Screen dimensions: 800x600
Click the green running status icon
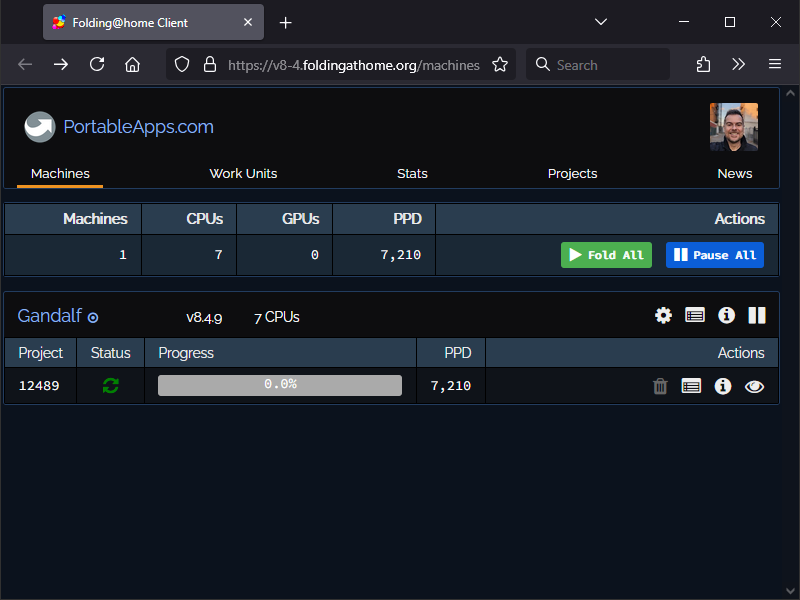pos(110,386)
